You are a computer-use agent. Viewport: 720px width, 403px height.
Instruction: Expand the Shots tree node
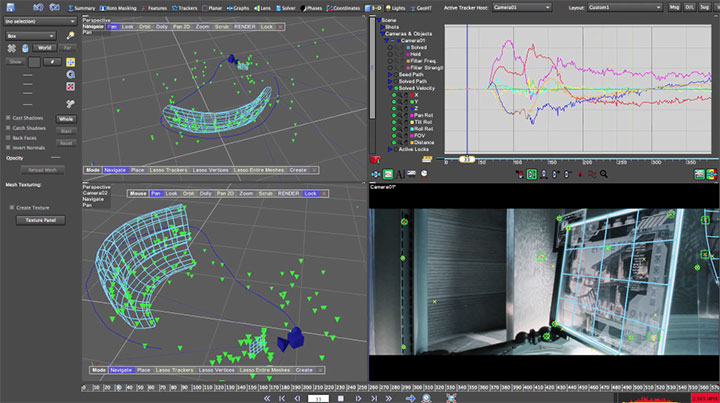pyautogui.click(x=382, y=27)
